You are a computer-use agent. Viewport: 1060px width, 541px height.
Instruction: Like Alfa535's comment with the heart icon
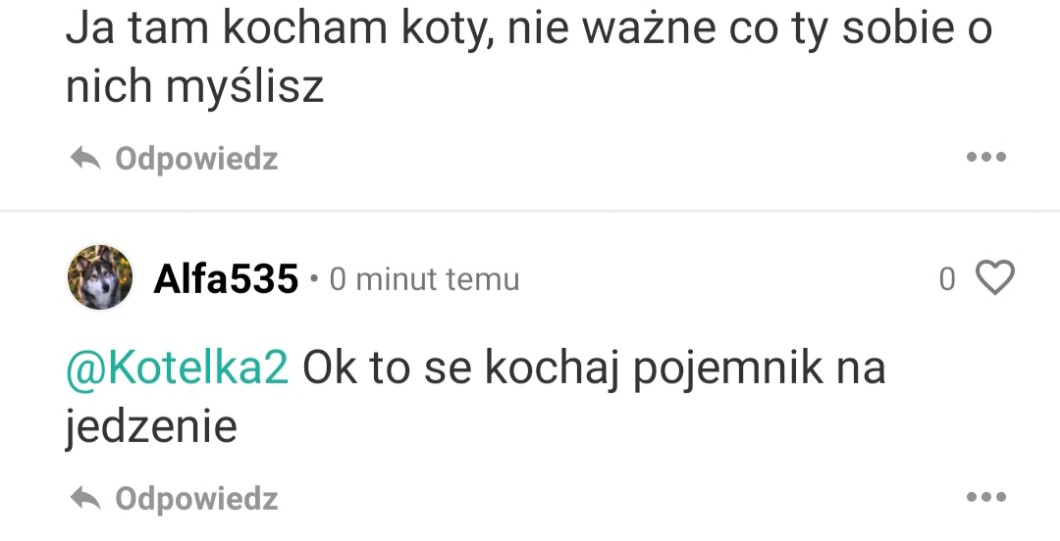tap(996, 277)
